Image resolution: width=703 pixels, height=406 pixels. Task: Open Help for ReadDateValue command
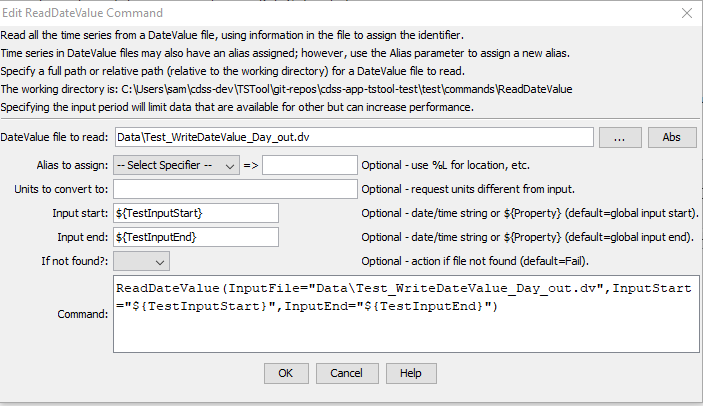(411, 373)
